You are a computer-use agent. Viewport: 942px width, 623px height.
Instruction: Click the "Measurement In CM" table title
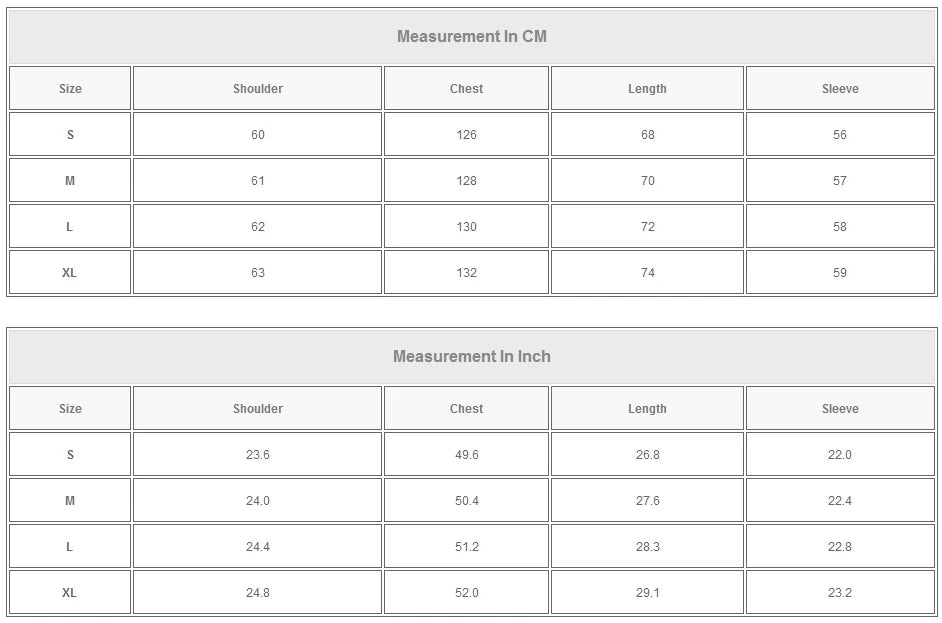(471, 37)
